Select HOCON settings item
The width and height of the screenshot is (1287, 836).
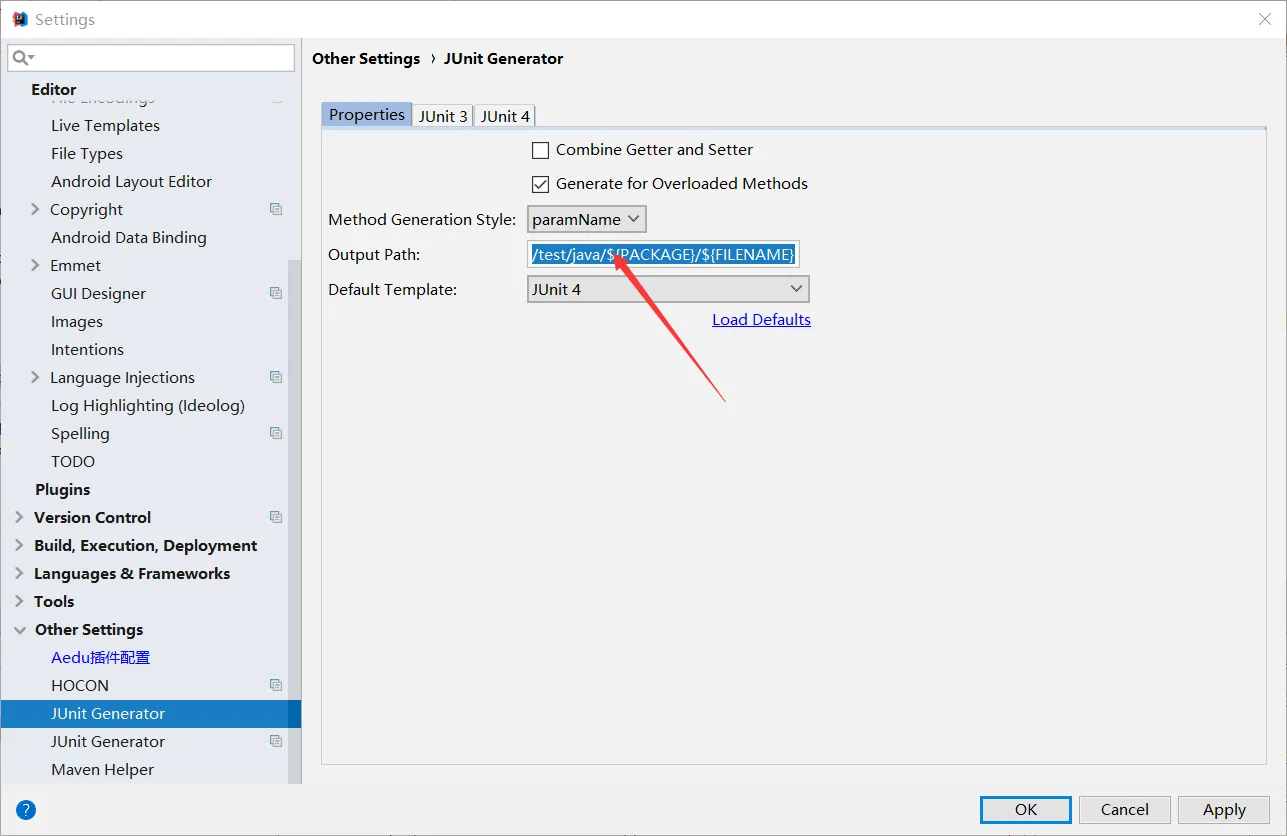[x=80, y=685]
